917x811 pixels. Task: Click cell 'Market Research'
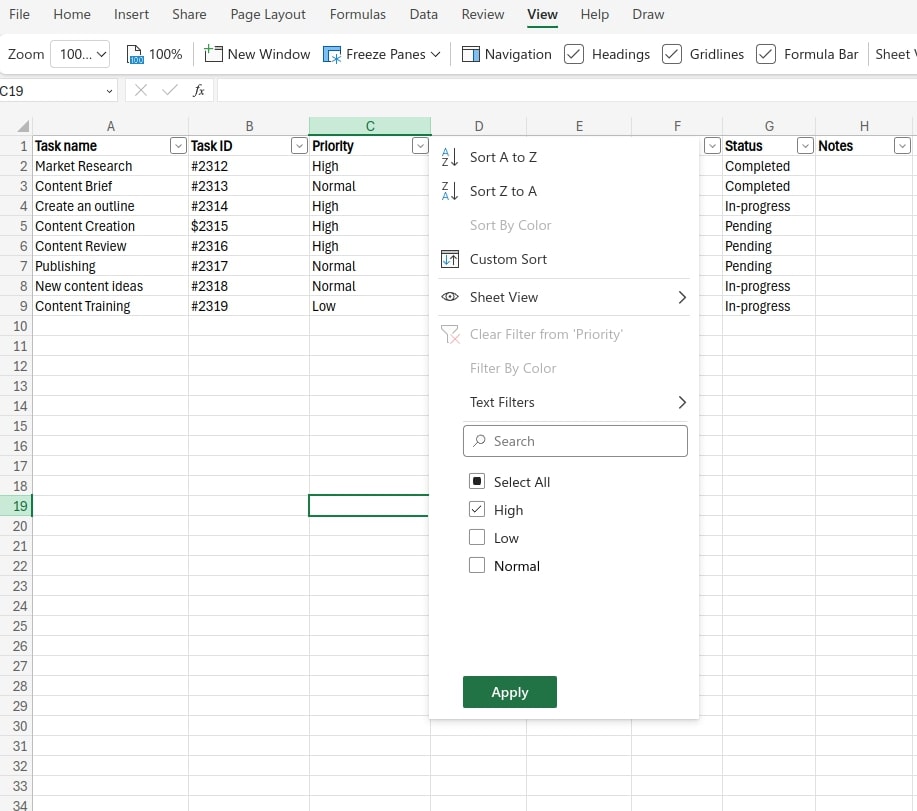click(111, 166)
